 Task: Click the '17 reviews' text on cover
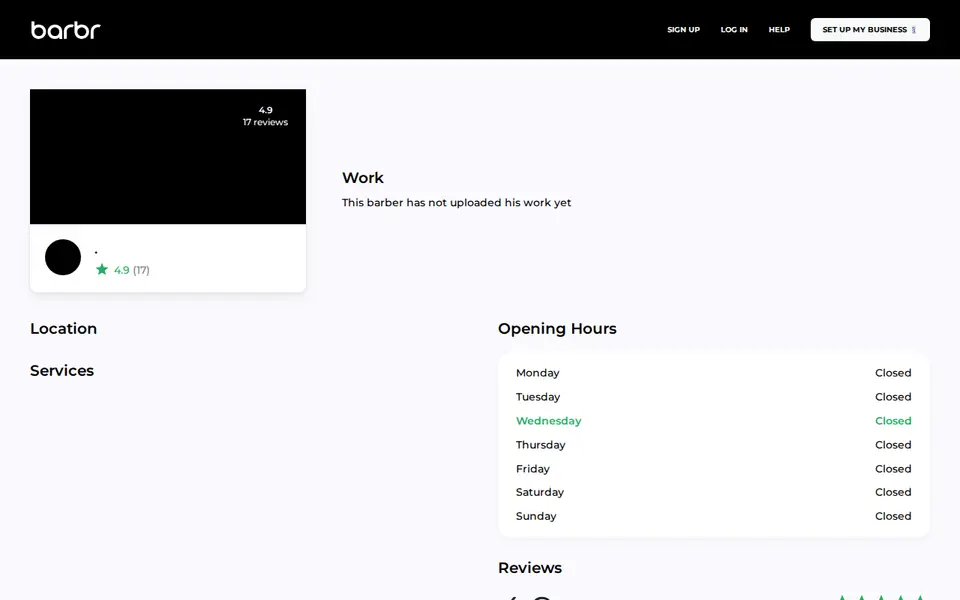265,122
